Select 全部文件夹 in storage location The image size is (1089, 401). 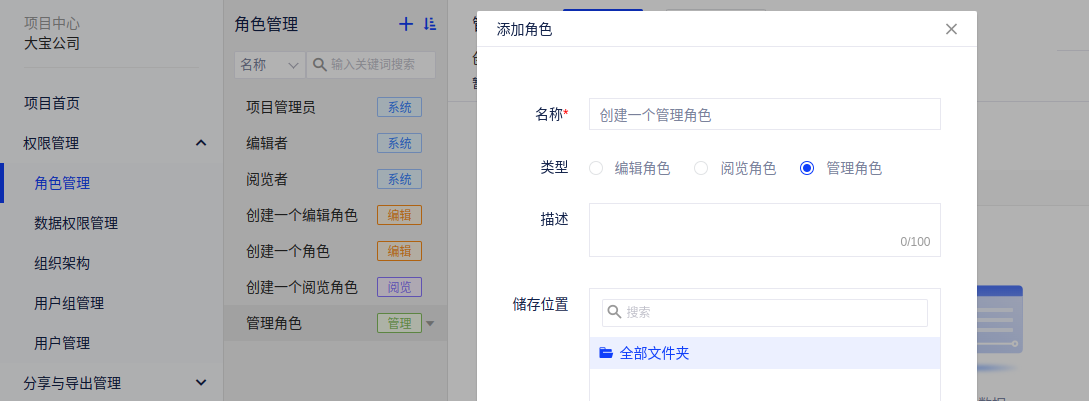point(654,353)
